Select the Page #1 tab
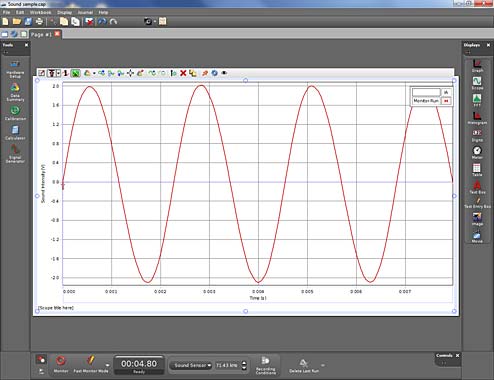494x380 pixels. [41, 34]
